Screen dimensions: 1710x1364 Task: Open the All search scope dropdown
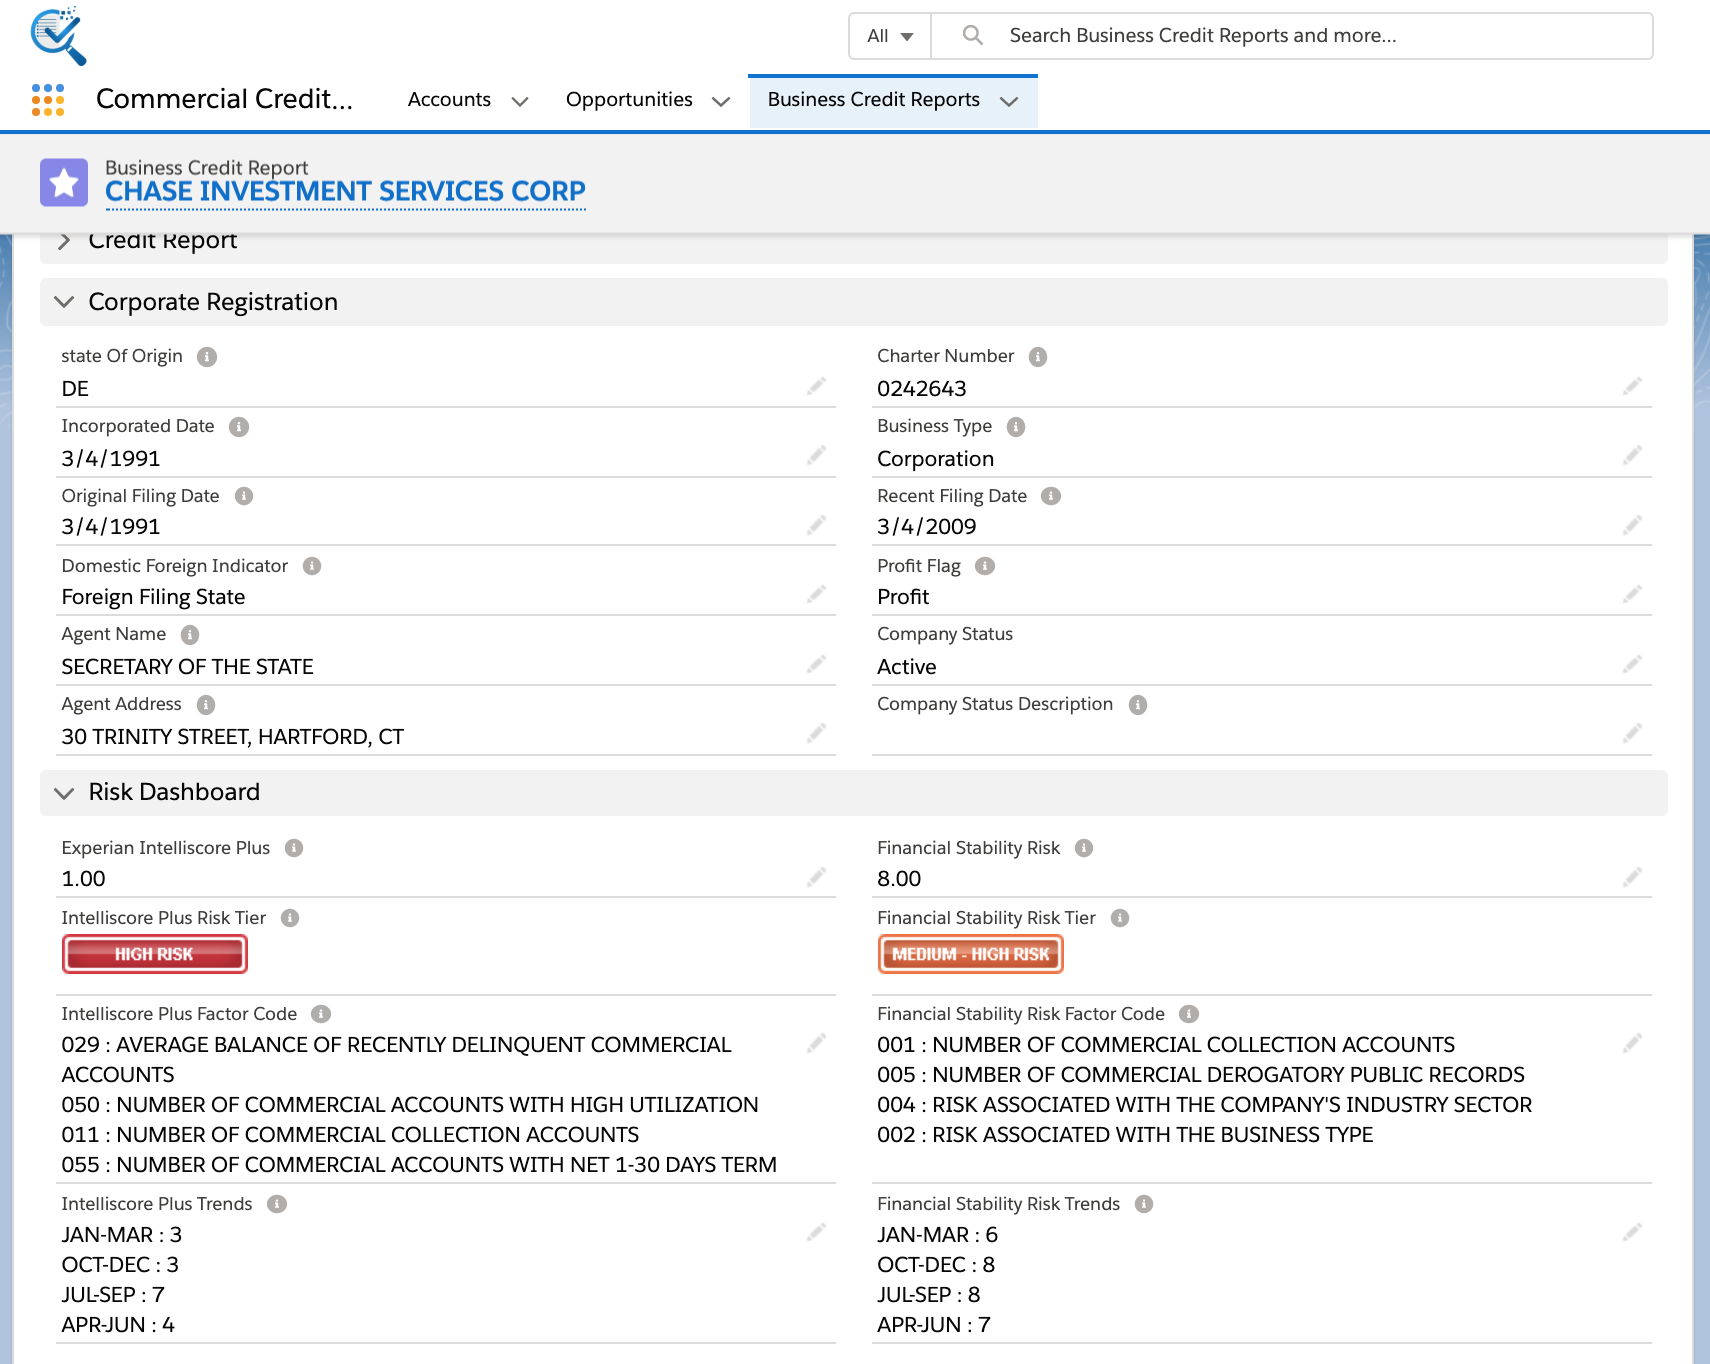coord(890,36)
